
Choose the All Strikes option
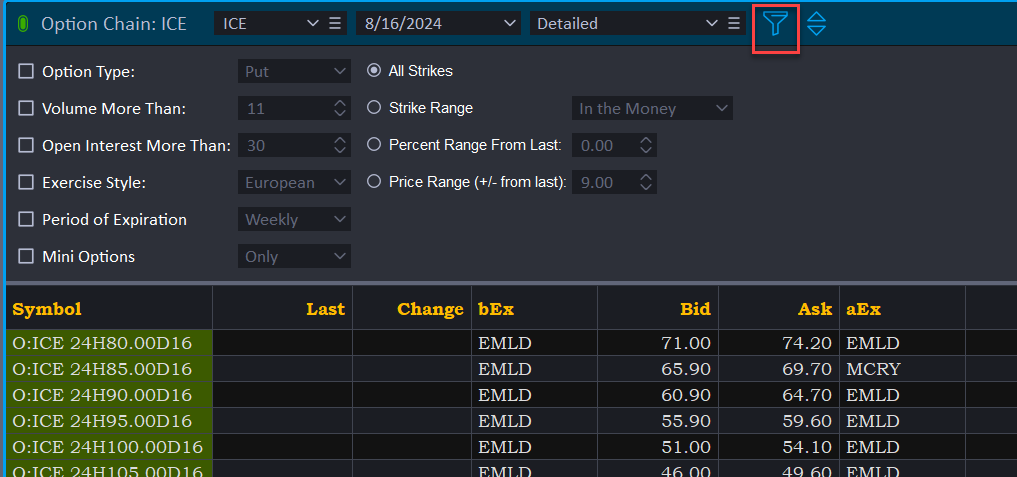(375, 71)
